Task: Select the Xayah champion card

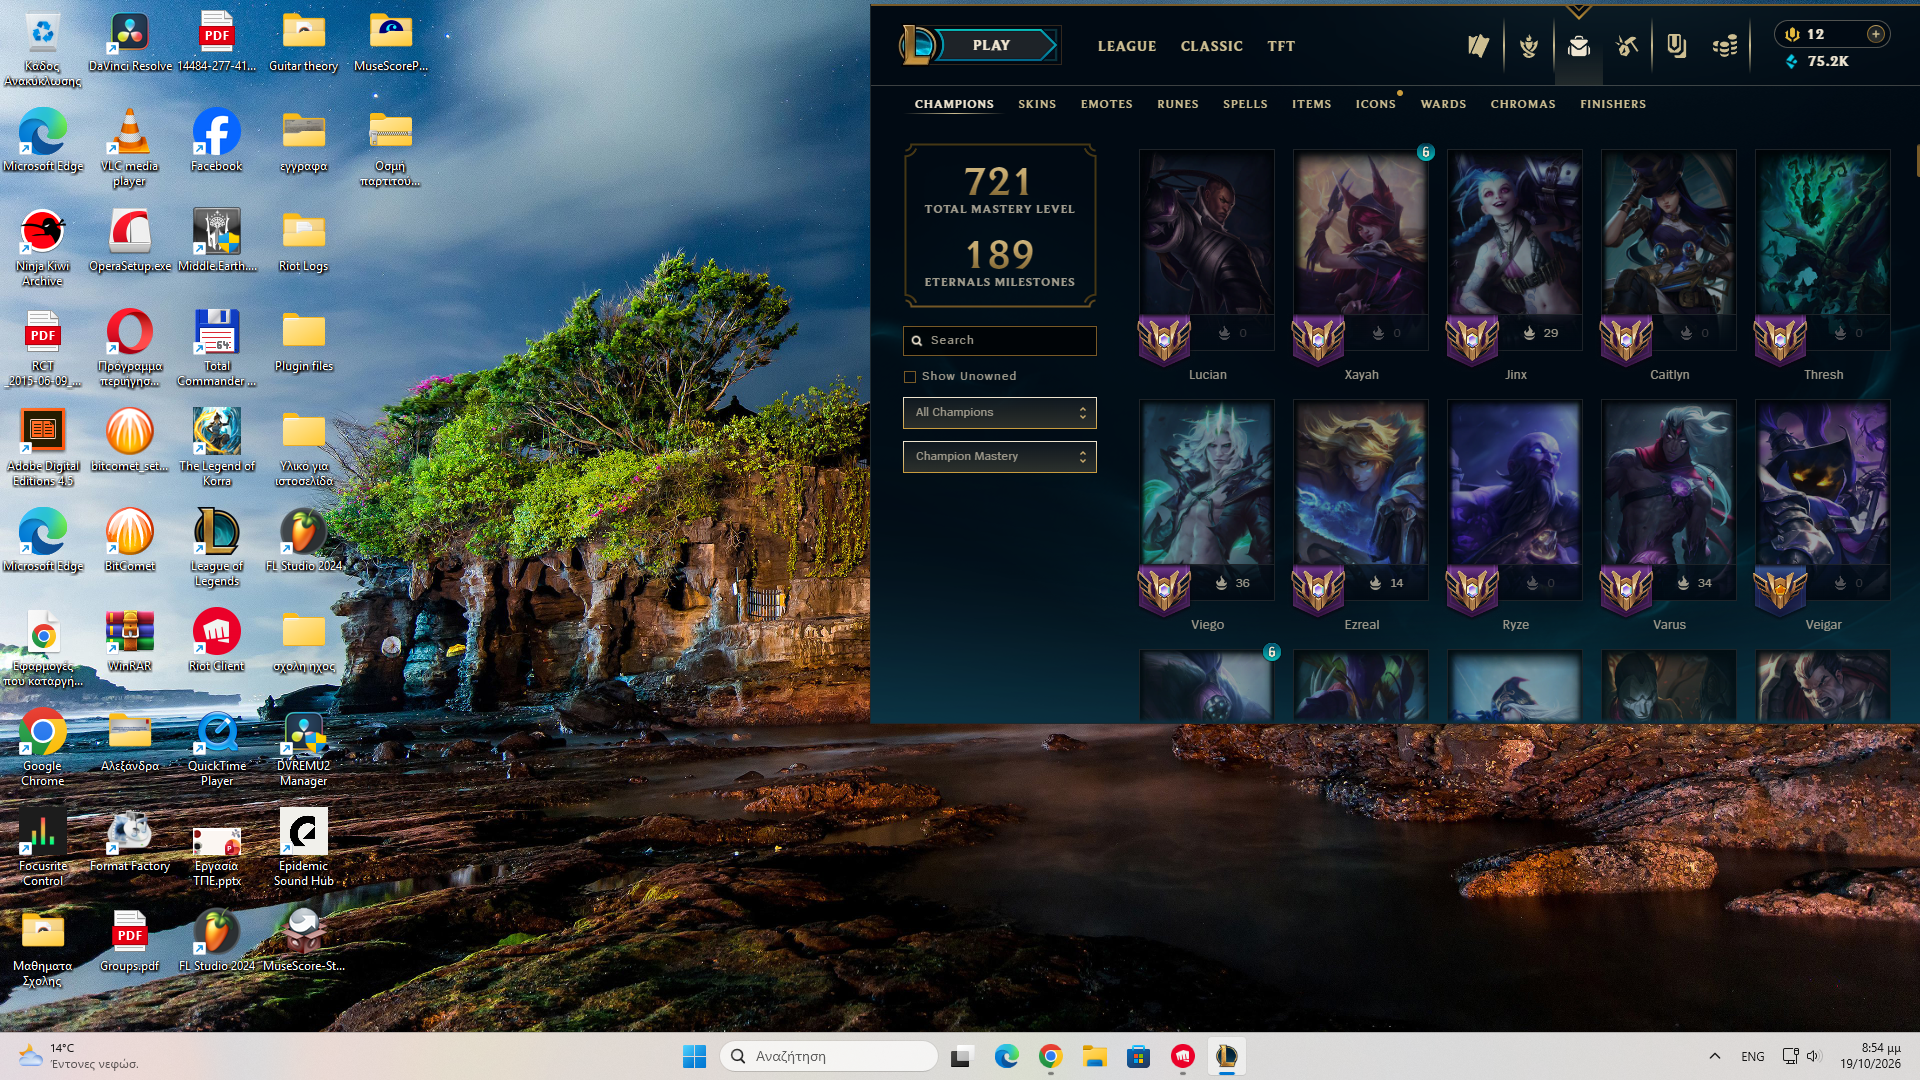Action: click(x=1361, y=250)
